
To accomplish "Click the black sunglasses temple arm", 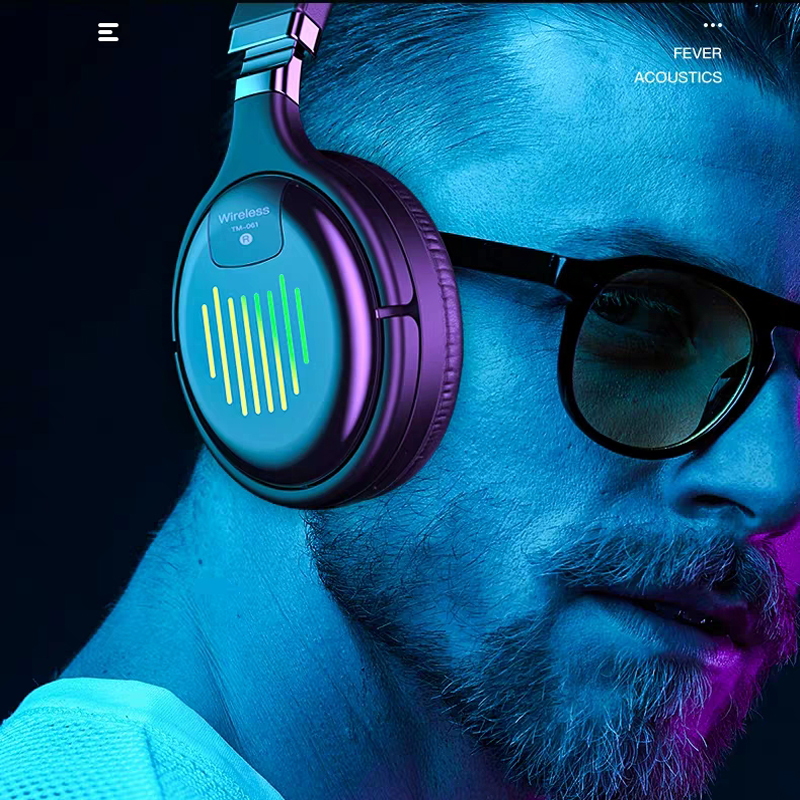I will click(x=500, y=255).
